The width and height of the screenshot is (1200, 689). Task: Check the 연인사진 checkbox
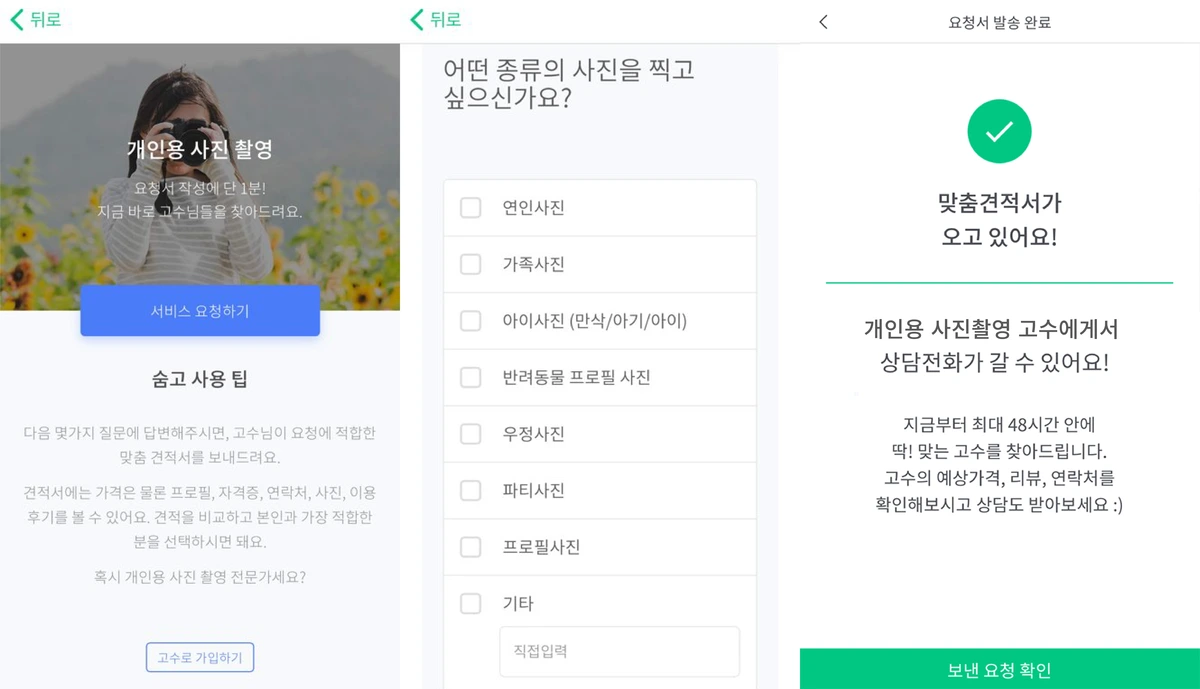pyautogui.click(x=470, y=208)
